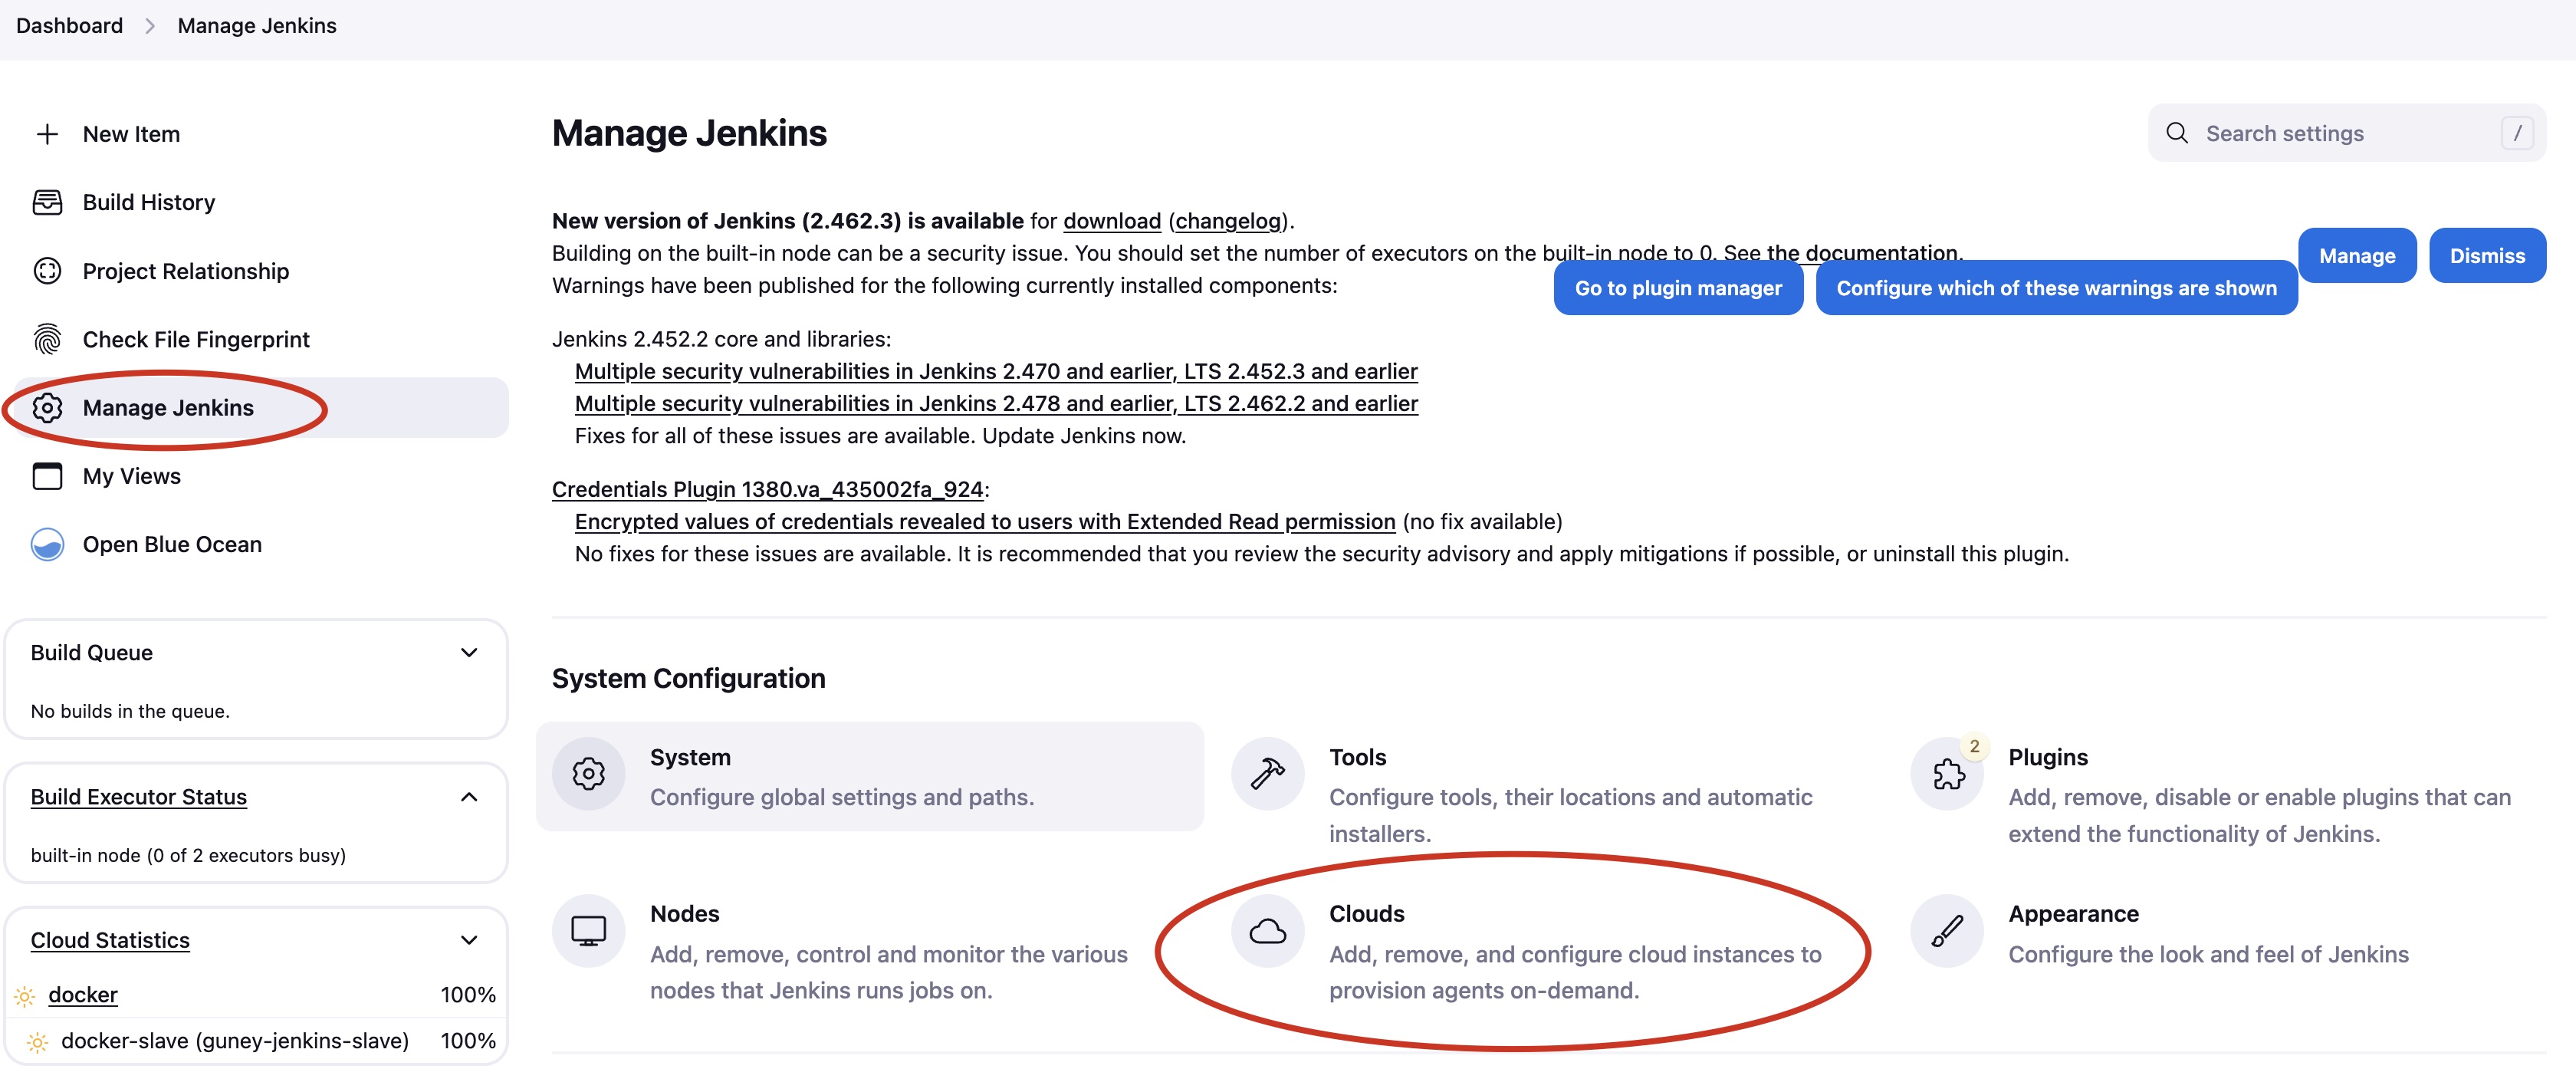Open System configuration card title
Image resolution: width=2576 pixels, height=1092 pixels.
click(690, 757)
